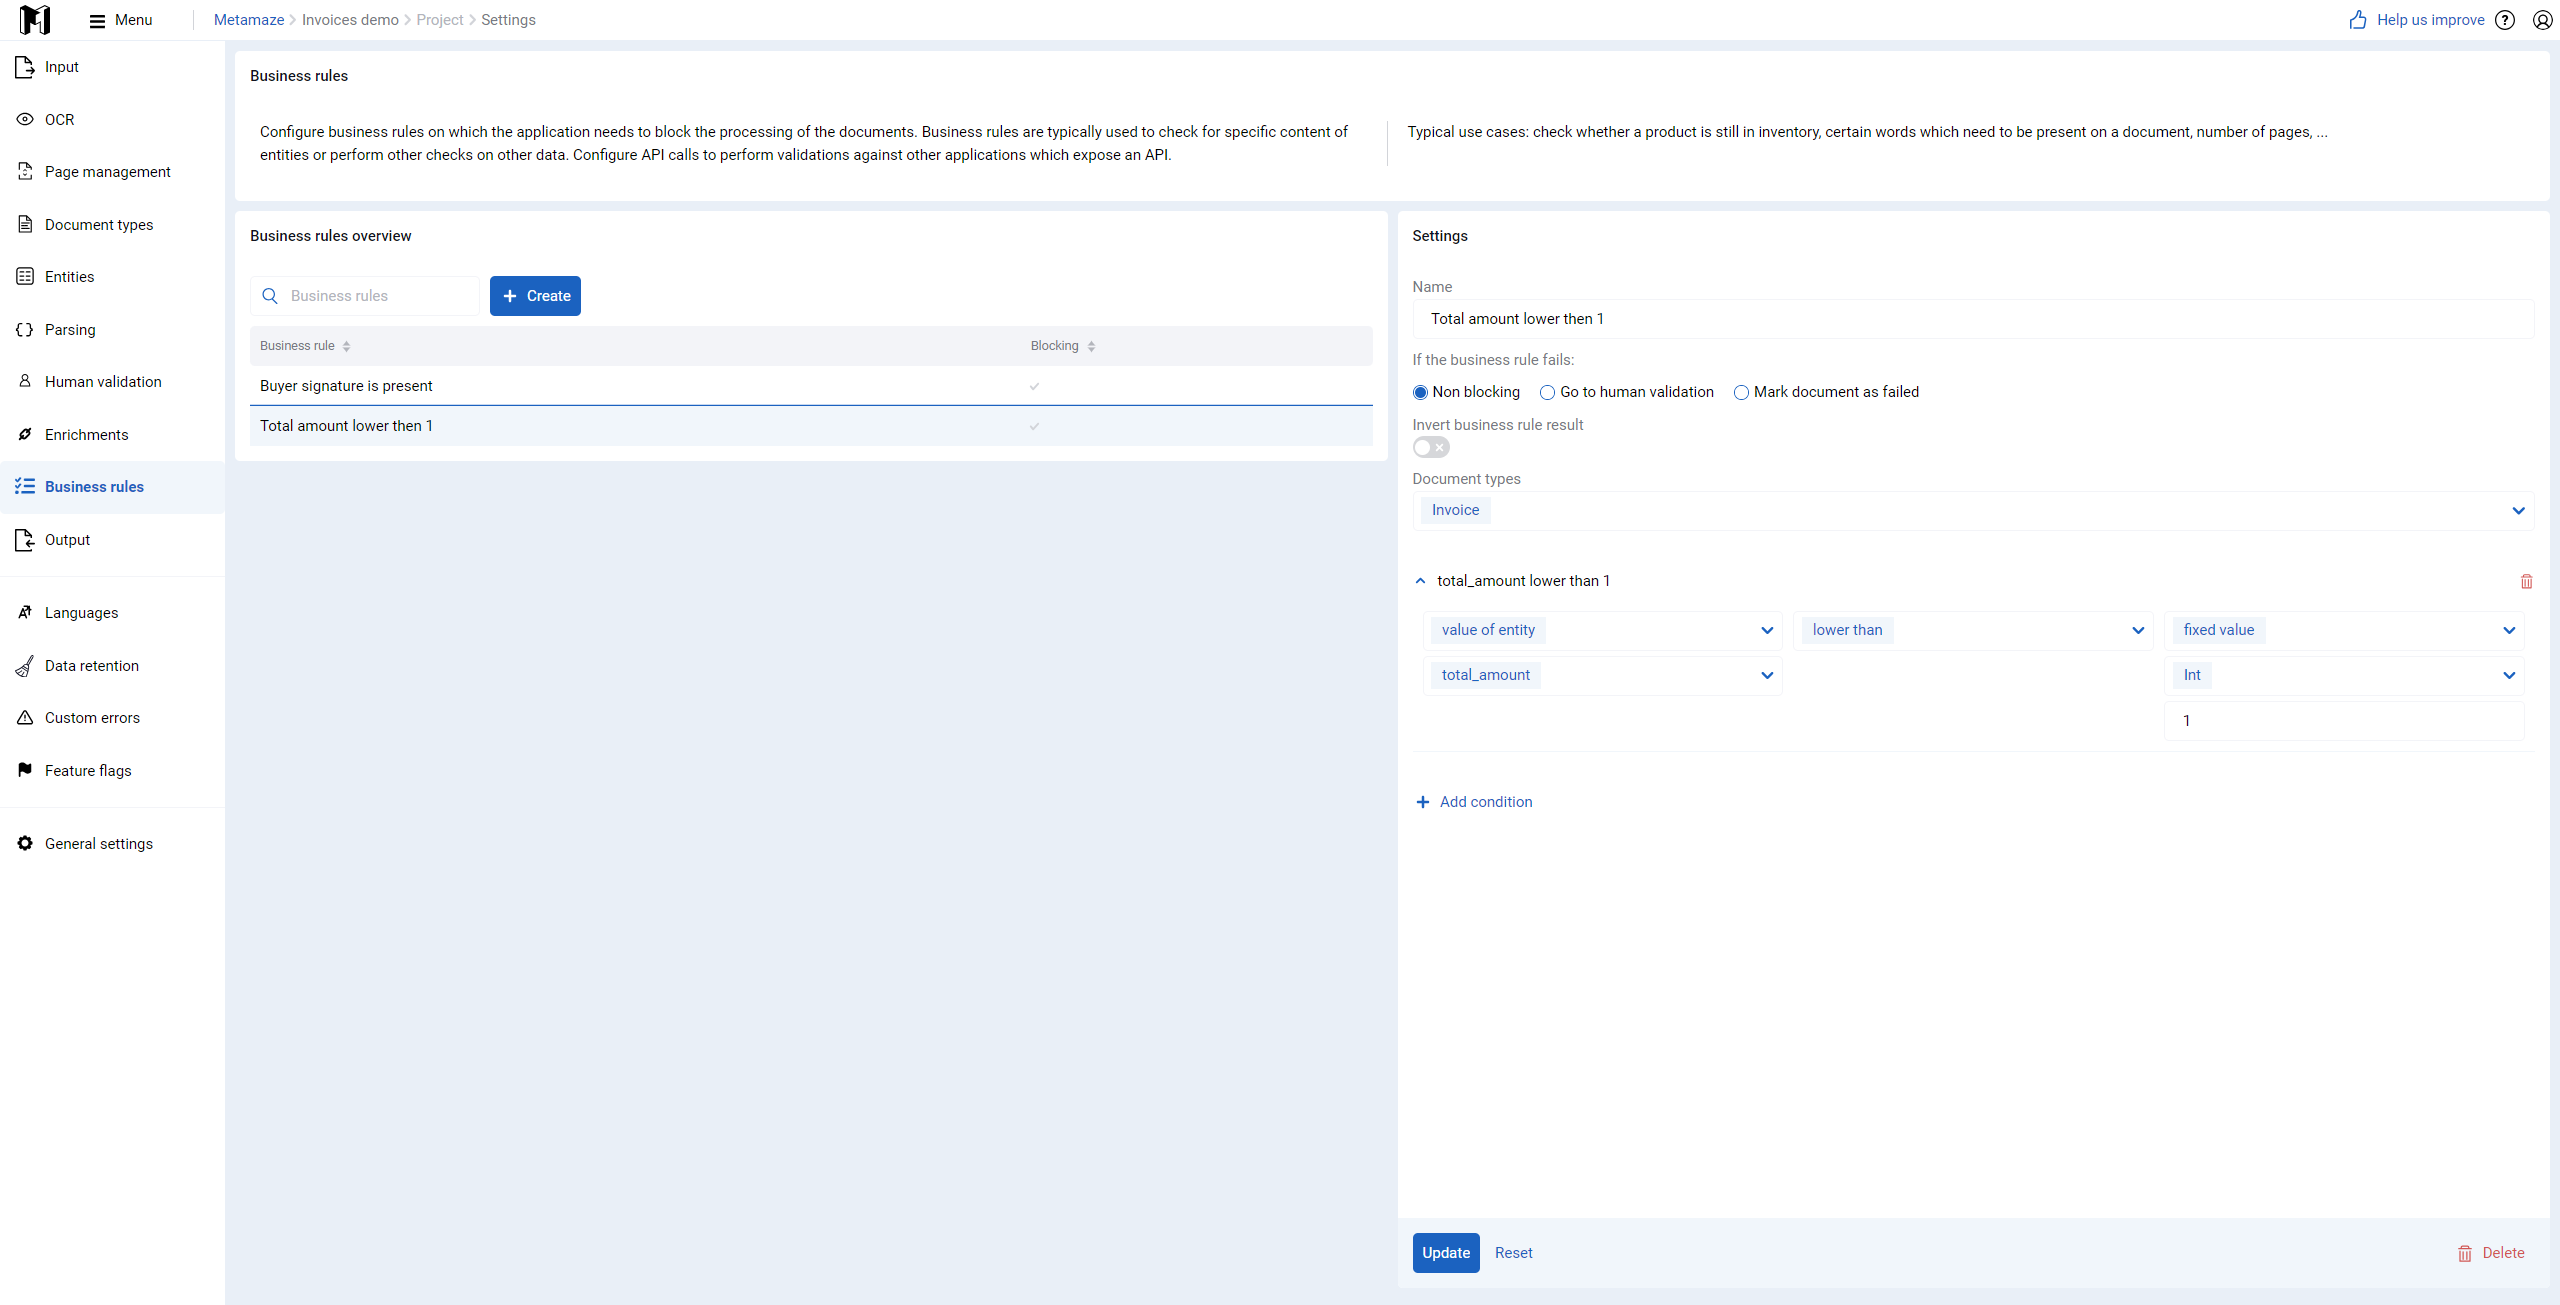Image resolution: width=2560 pixels, height=1305 pixels.
Task: Click the thumbs-up Help us improve icon
Action: point(2358,20)
